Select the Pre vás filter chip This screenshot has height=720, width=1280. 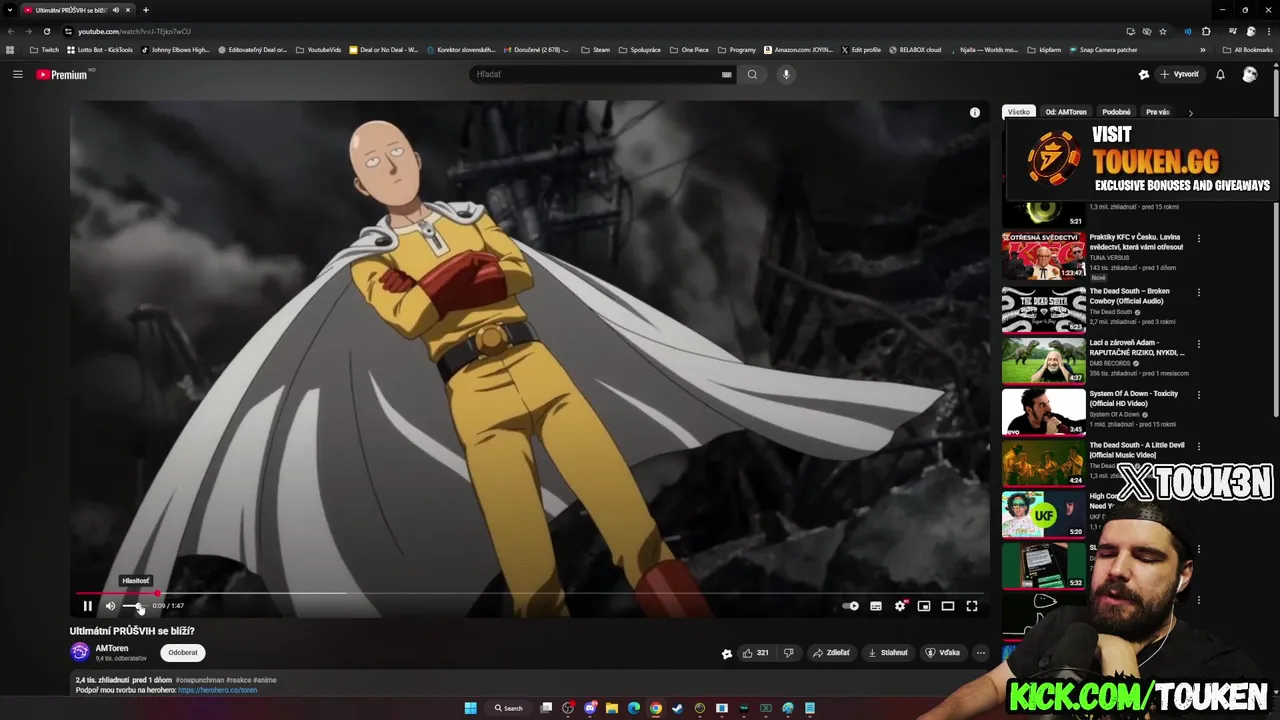click(x=1158, y=112)
